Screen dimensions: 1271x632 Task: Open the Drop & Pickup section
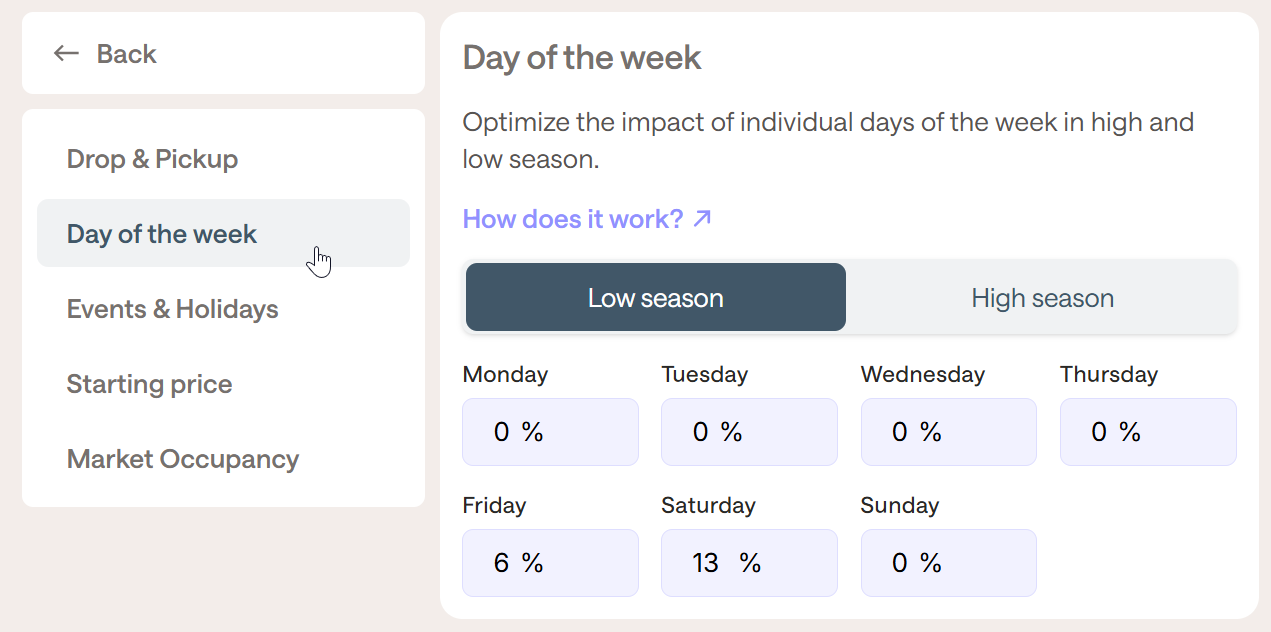click(152, 159)
